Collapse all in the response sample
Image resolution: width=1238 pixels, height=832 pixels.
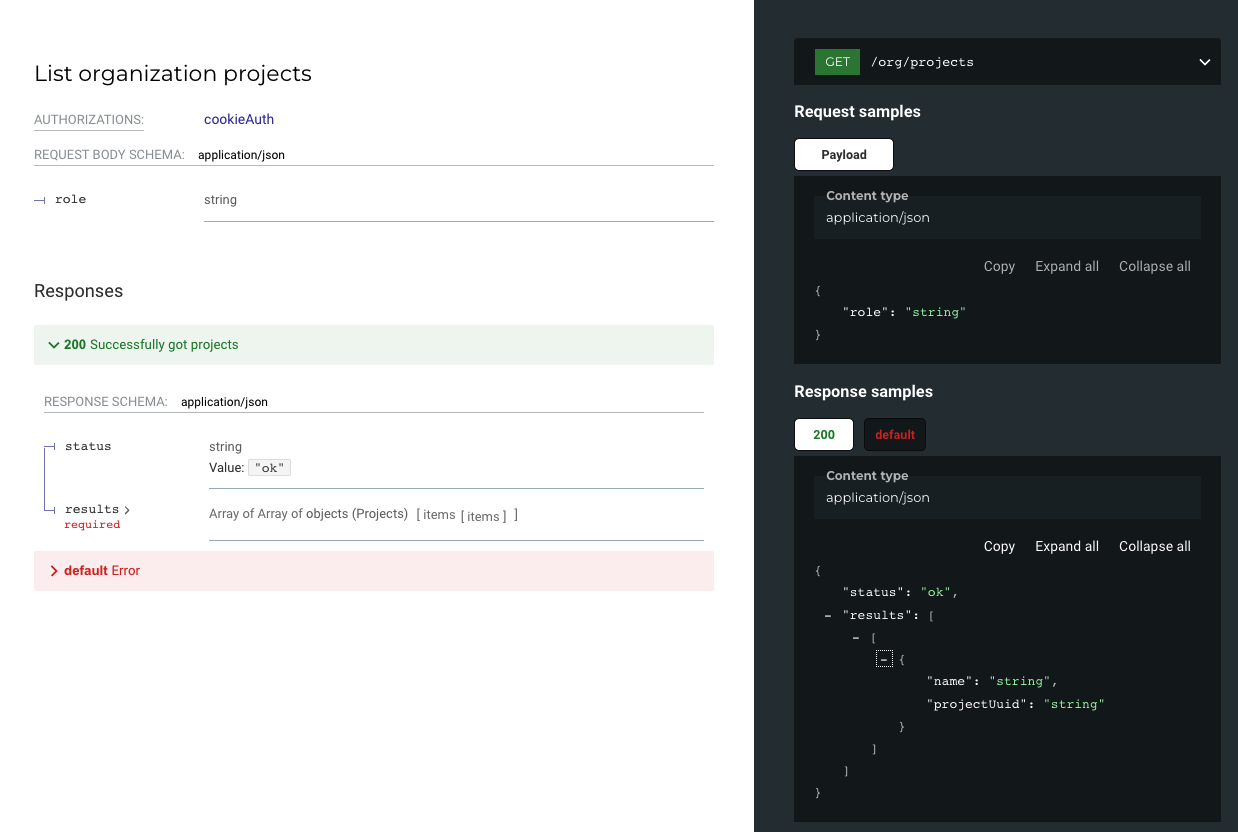(1155, 546)
